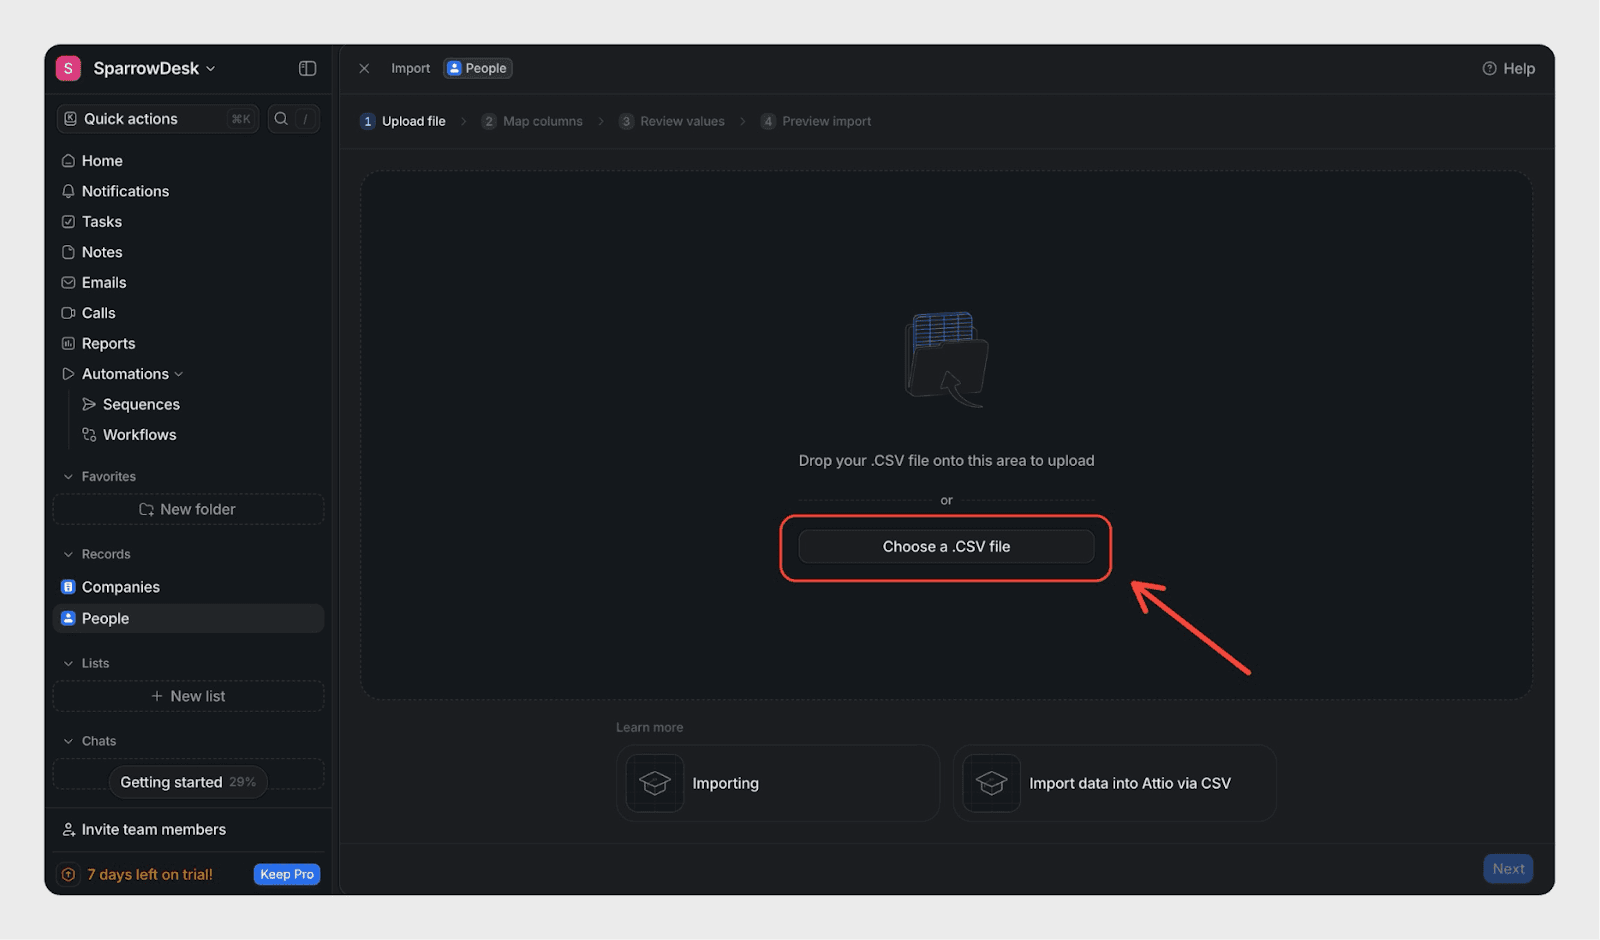Open Workflows under Automations
1600x940 pixels.
pos(139,435)
